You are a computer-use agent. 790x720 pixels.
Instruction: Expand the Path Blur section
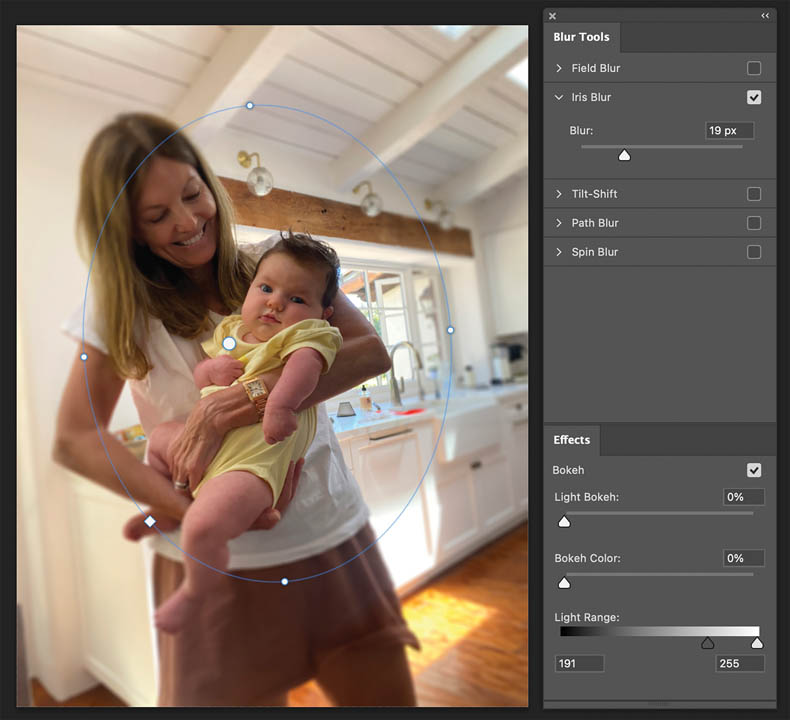[x=559, y=223]
